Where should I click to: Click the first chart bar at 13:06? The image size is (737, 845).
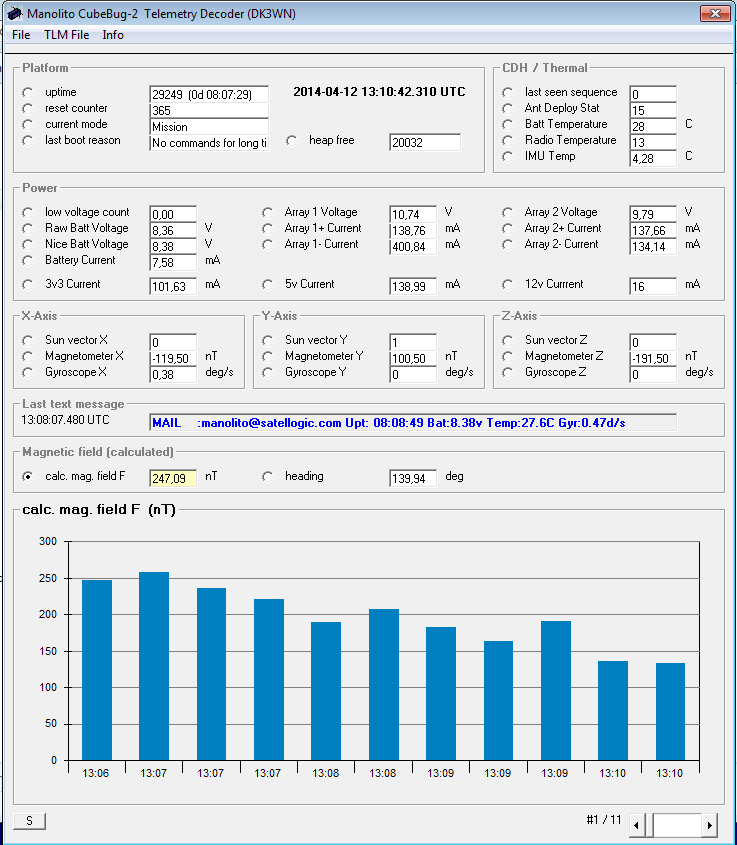tap(97, 670)
